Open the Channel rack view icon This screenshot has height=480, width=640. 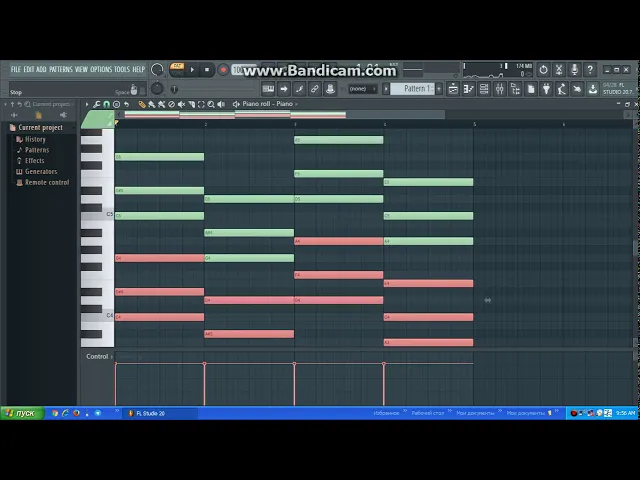[x=484, y=89]
